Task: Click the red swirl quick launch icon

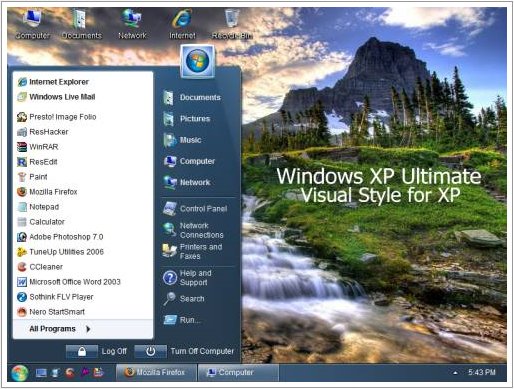Action: tap(70, 373)
